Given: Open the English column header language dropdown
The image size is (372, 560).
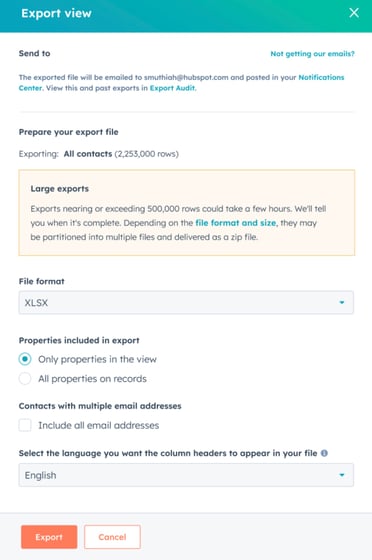Looking at the screenshot, I should 186,475.
